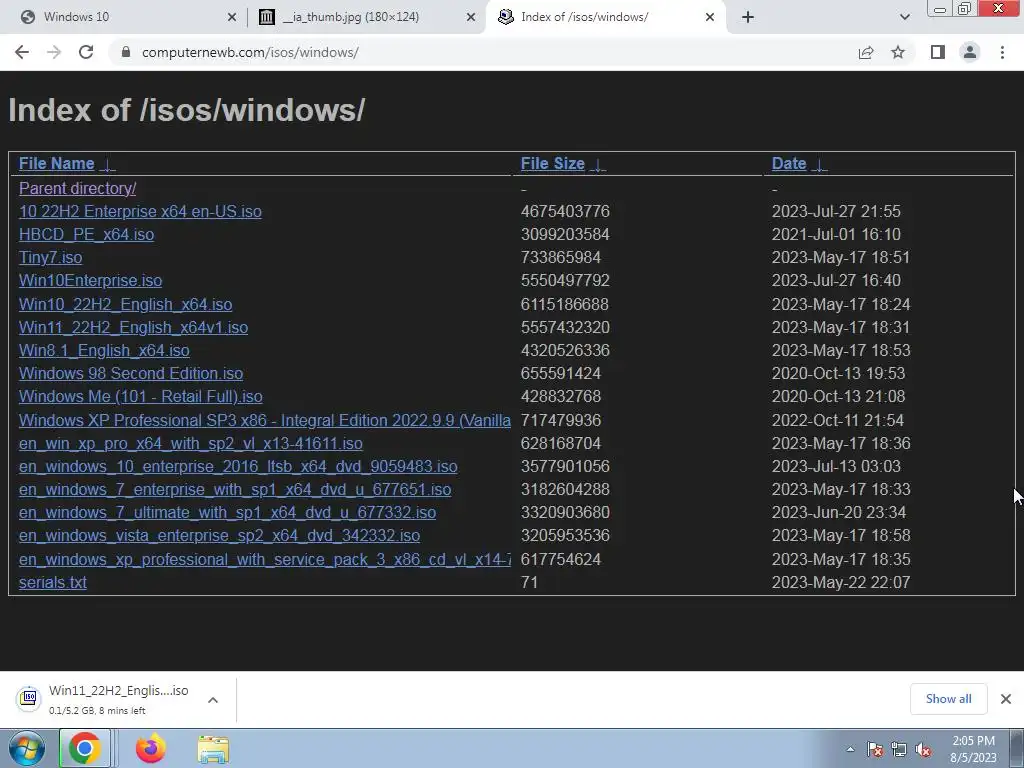The width and height of the screenshot is (1024, 768).
Task: Click the date 2021-Jul-01 16:10
Action: pos(836,234)
